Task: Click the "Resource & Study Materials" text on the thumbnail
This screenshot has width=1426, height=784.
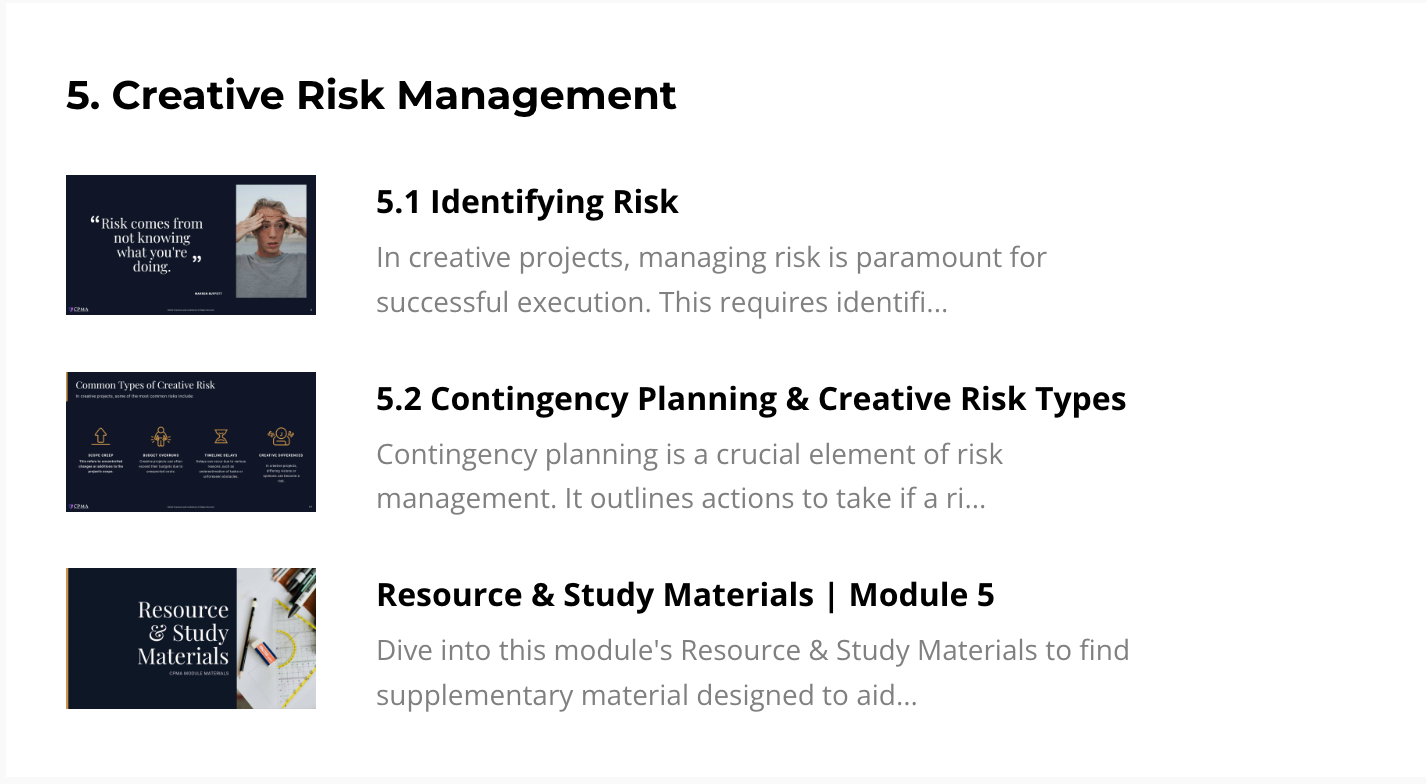Action: click(183, 633)
